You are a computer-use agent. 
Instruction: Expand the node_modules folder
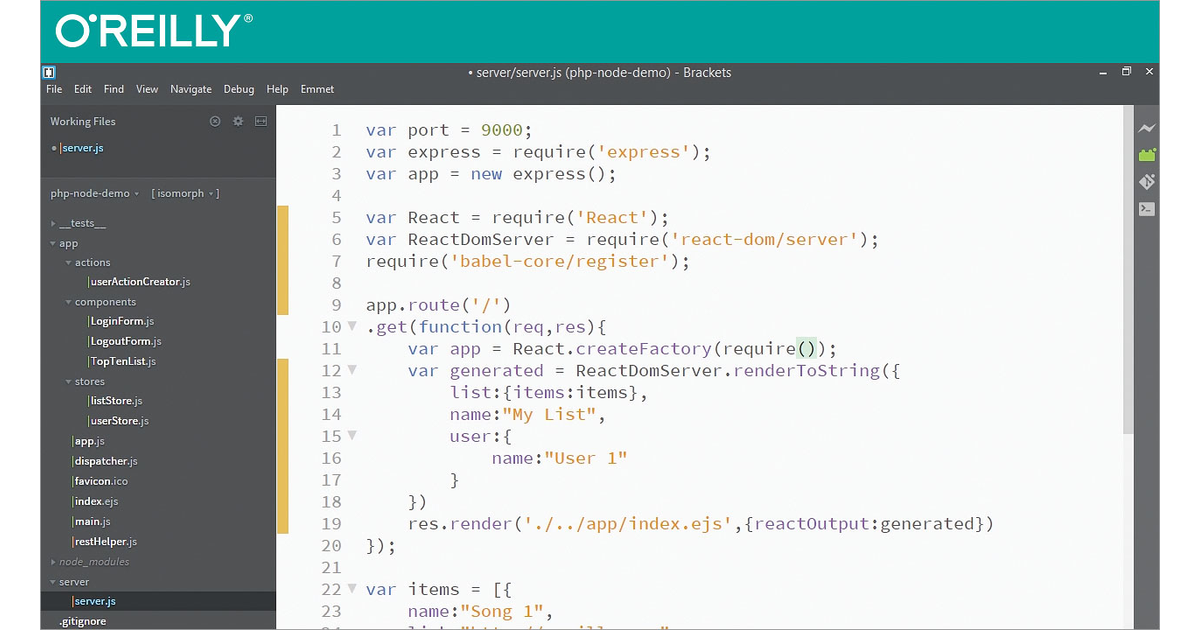click(53, 562)
